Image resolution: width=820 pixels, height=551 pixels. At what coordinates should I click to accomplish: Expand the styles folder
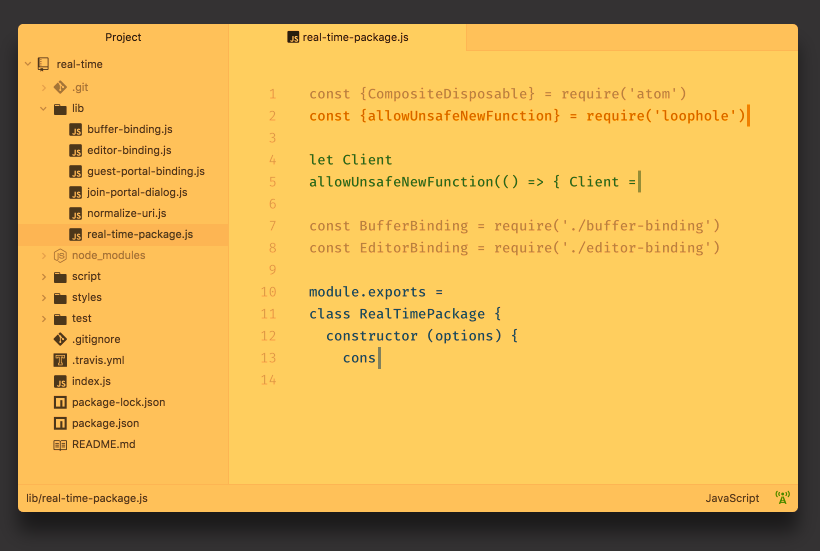click(43, 297)
